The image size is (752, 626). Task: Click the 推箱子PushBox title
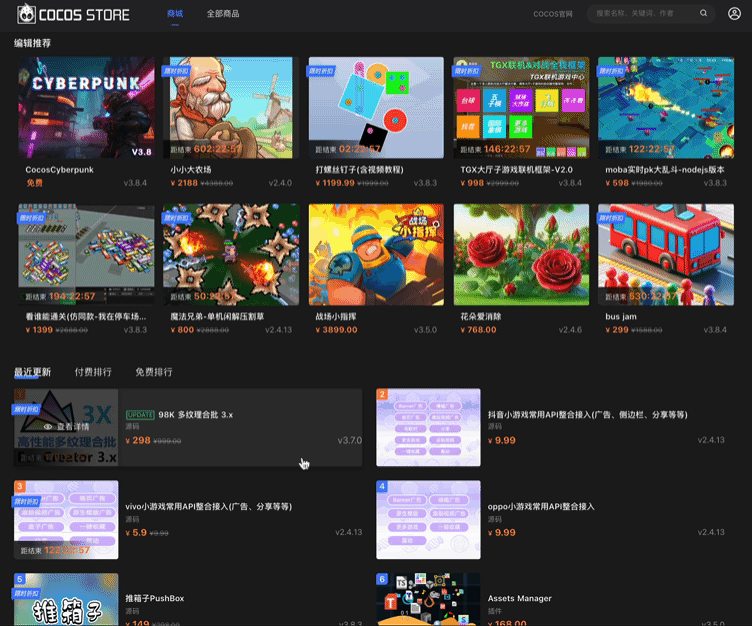tap(154, 599)
